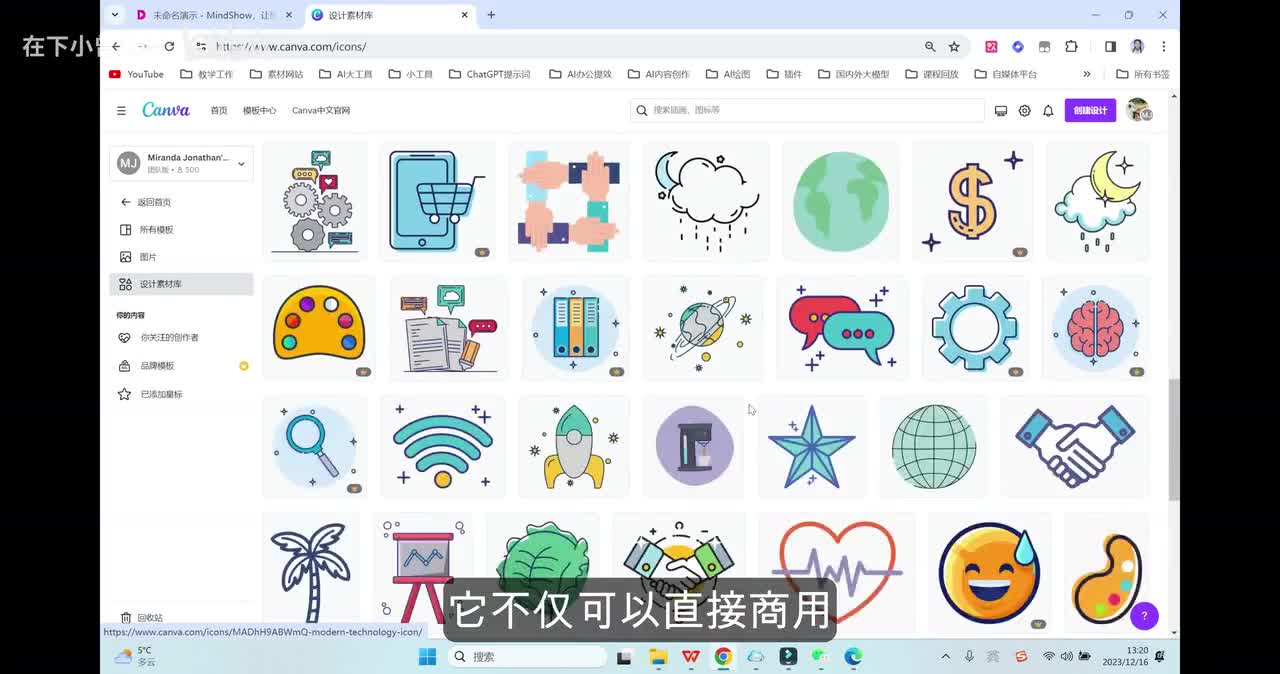This screenshot has width=1280, height=674.
Task: Open Canva settings gear icon
Action: [1024, 111]
